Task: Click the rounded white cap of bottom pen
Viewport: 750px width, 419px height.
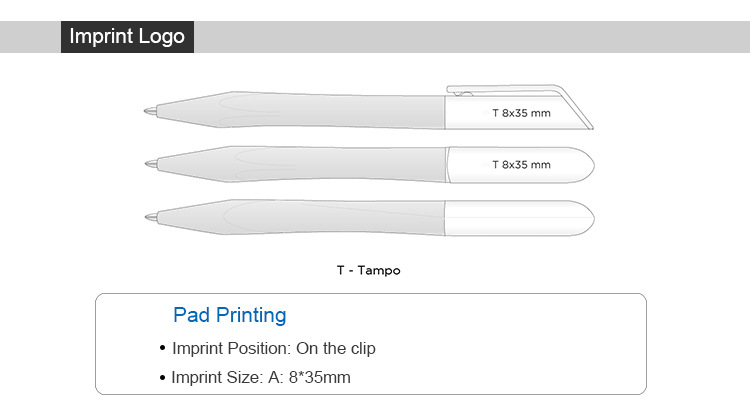Action: click(520, 218)
